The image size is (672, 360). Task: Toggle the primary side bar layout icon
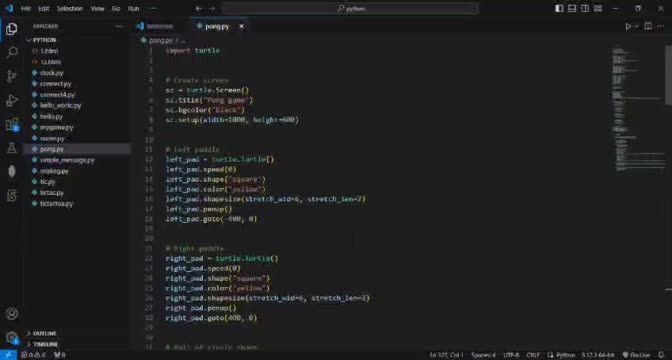(x=559, y=9)
